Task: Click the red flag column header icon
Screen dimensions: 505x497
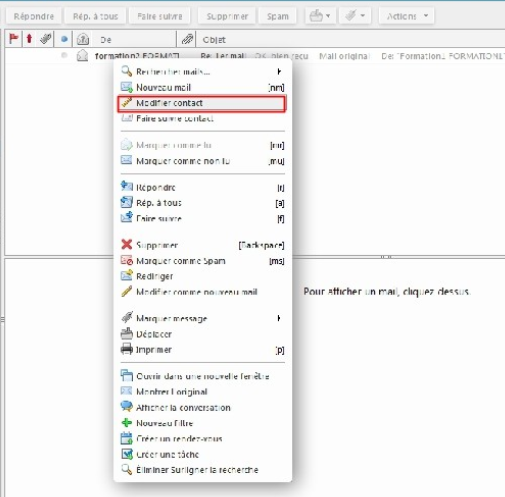Action: (x=13, y=39)
